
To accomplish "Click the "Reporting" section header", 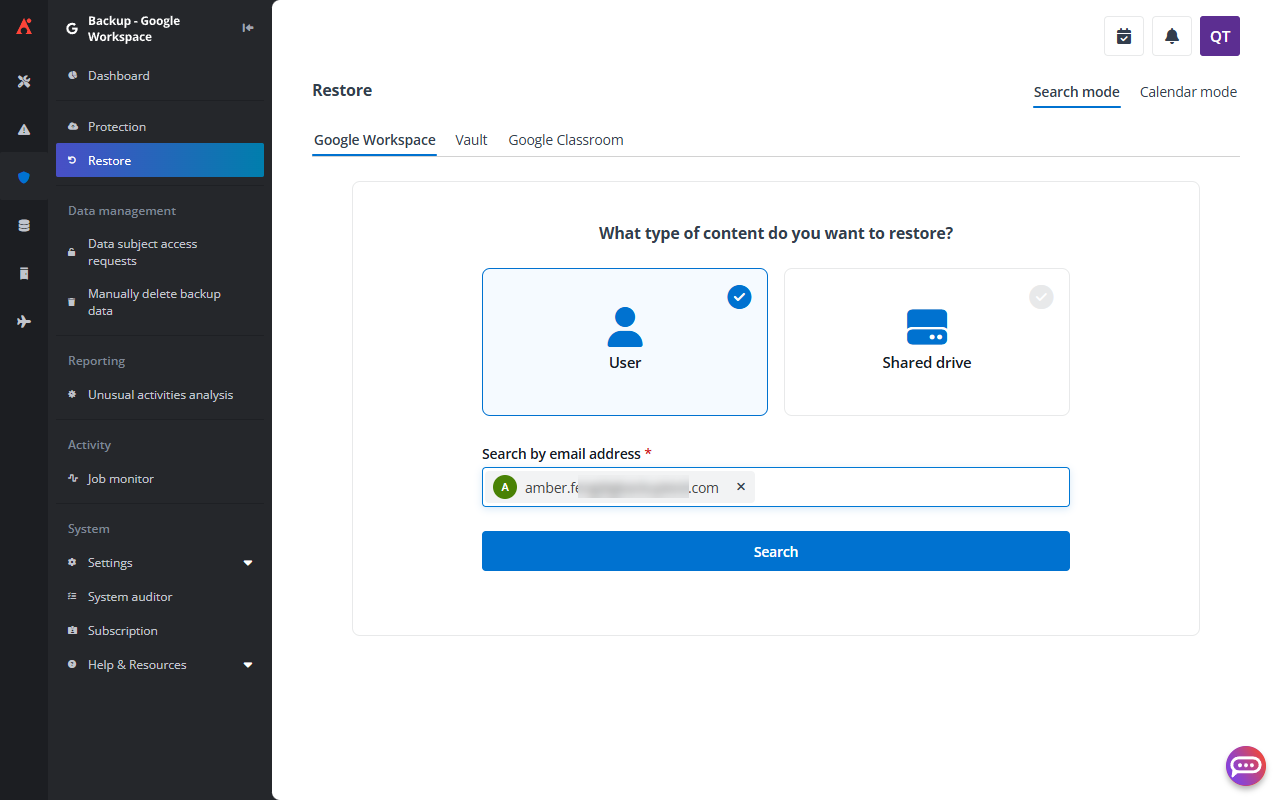I will [x=97, y=361].
